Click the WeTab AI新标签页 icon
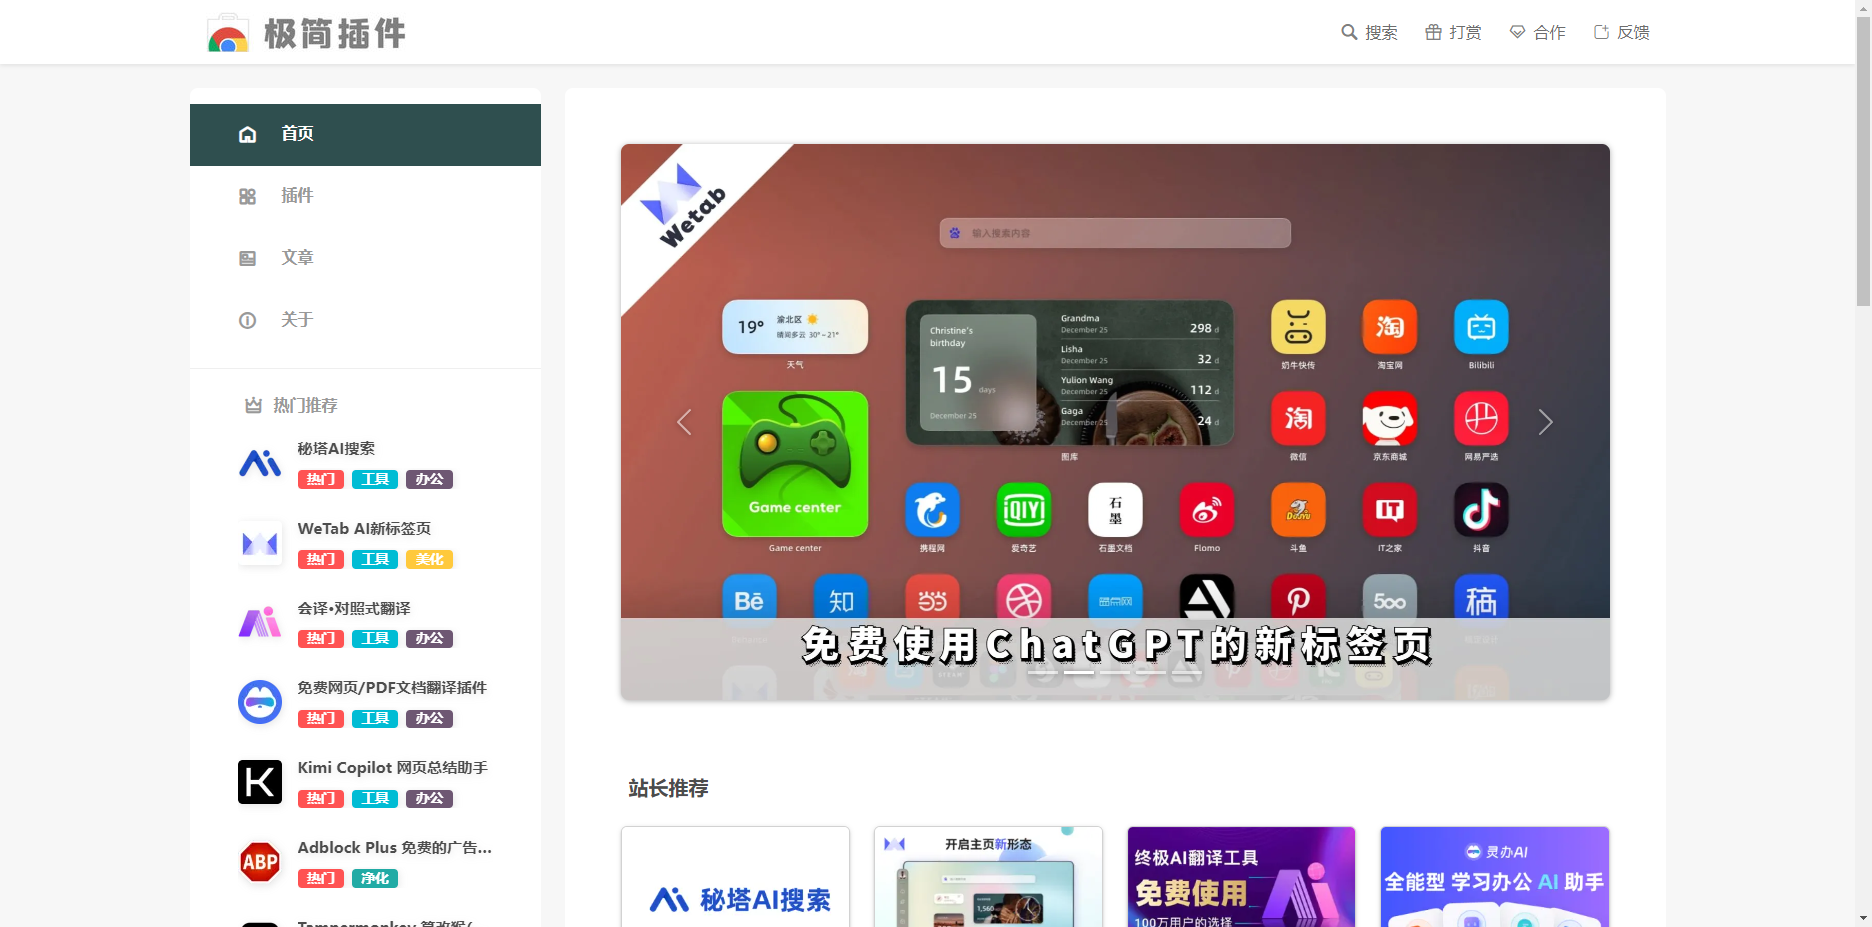The width and height of the screenshot is (1872, 927). [x=260, y=543]
